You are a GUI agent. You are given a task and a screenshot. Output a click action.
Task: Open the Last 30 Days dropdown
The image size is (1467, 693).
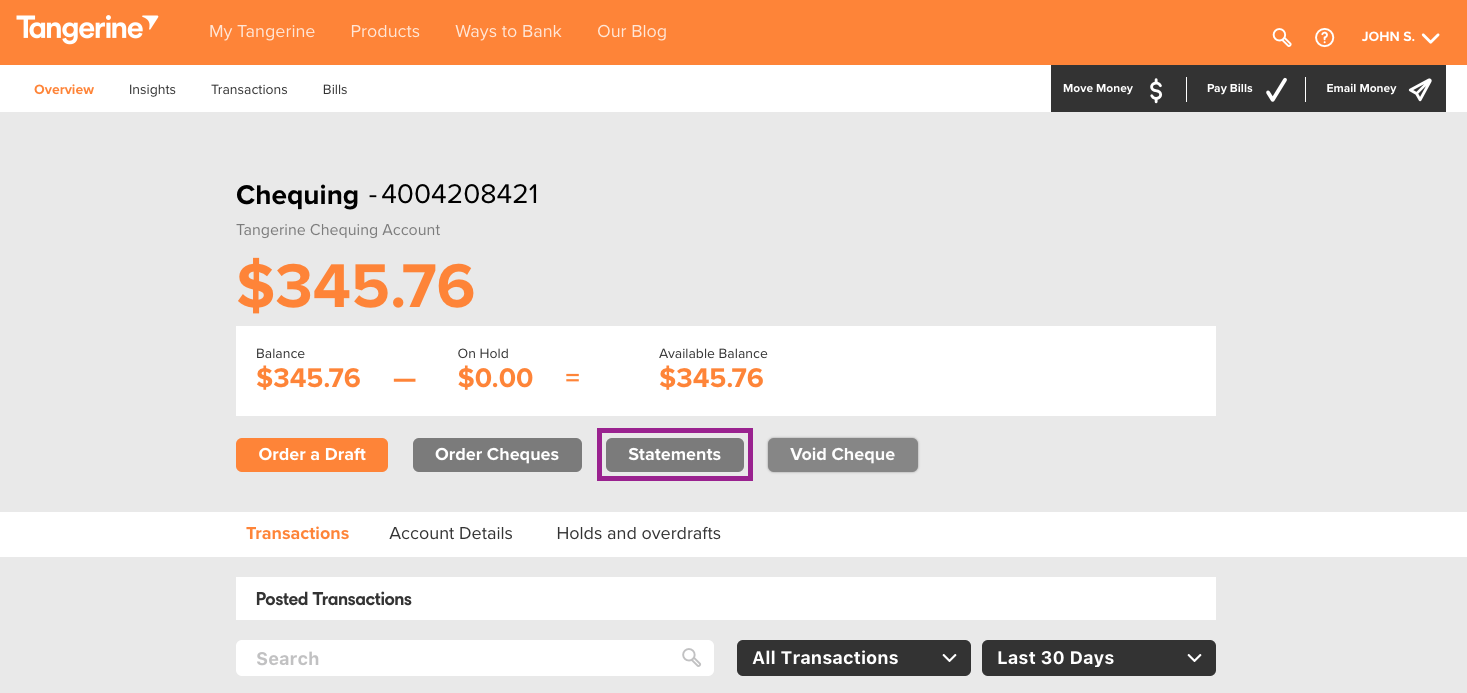[x=1099, y=658]
